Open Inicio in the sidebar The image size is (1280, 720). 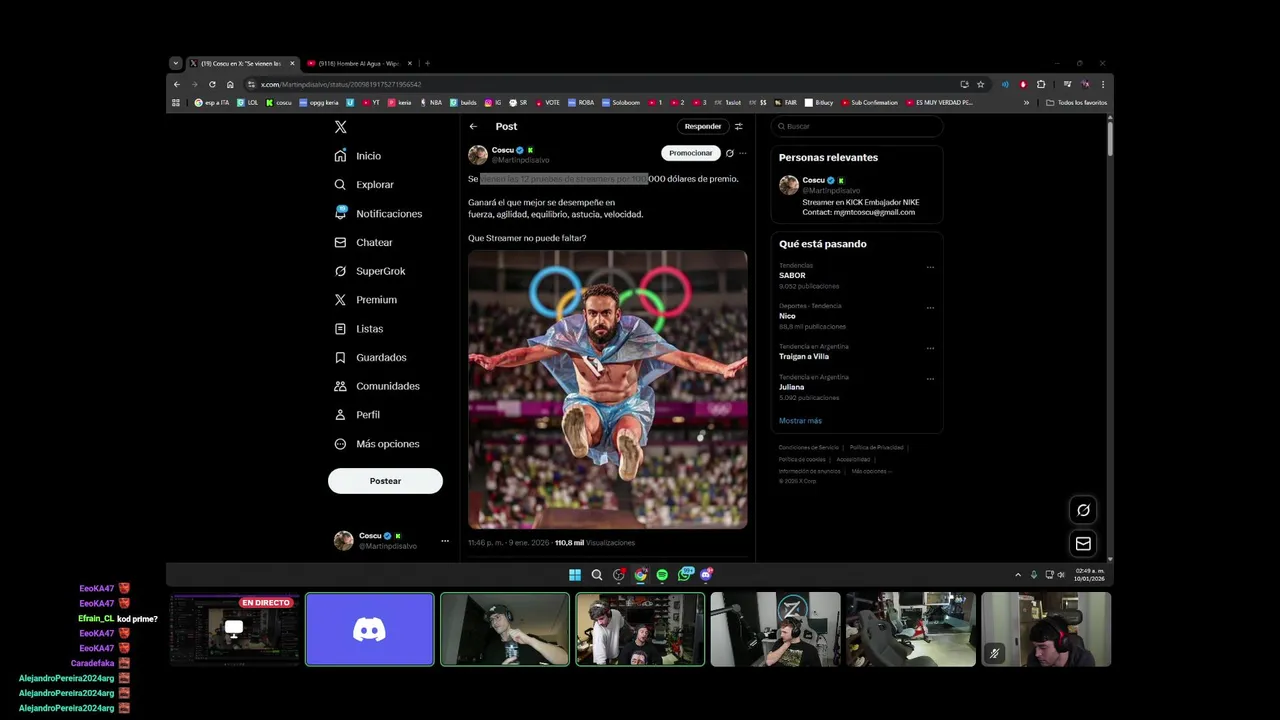358,156
